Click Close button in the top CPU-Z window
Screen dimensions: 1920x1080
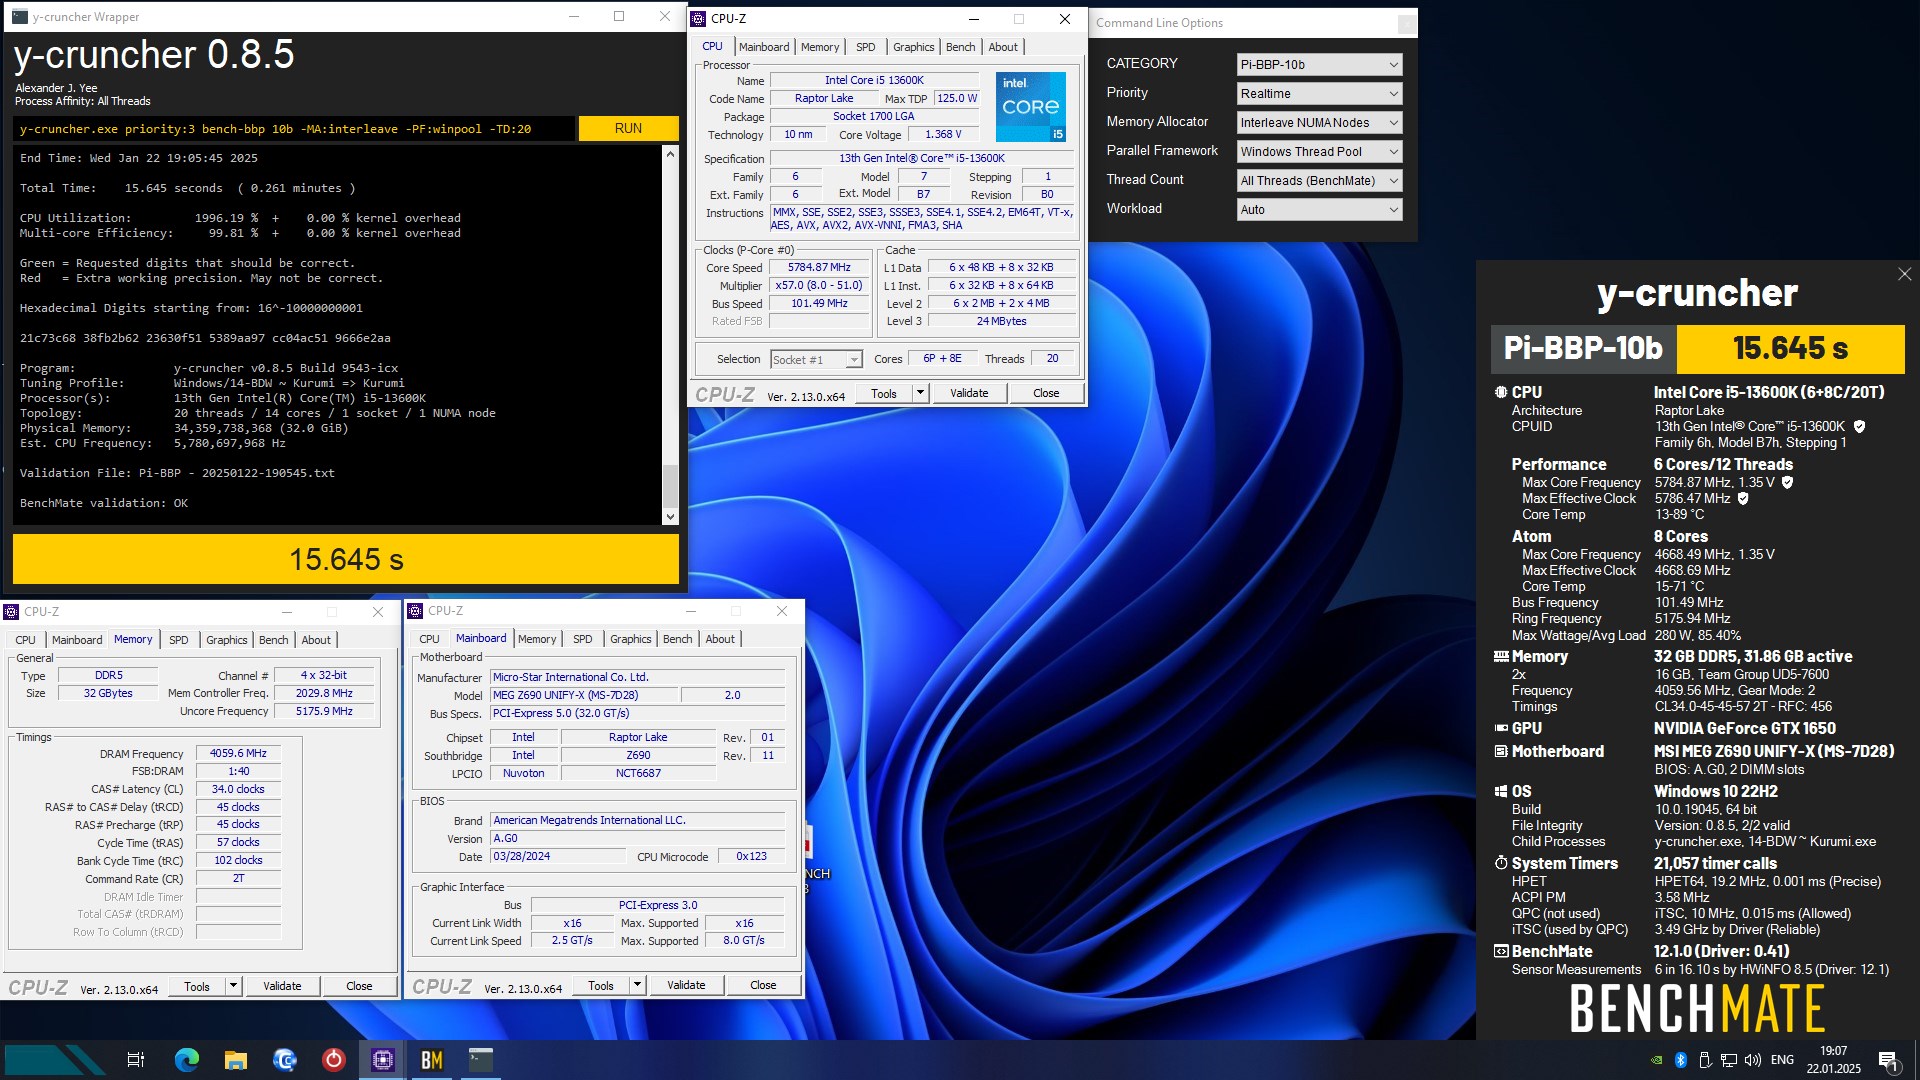1046,393
